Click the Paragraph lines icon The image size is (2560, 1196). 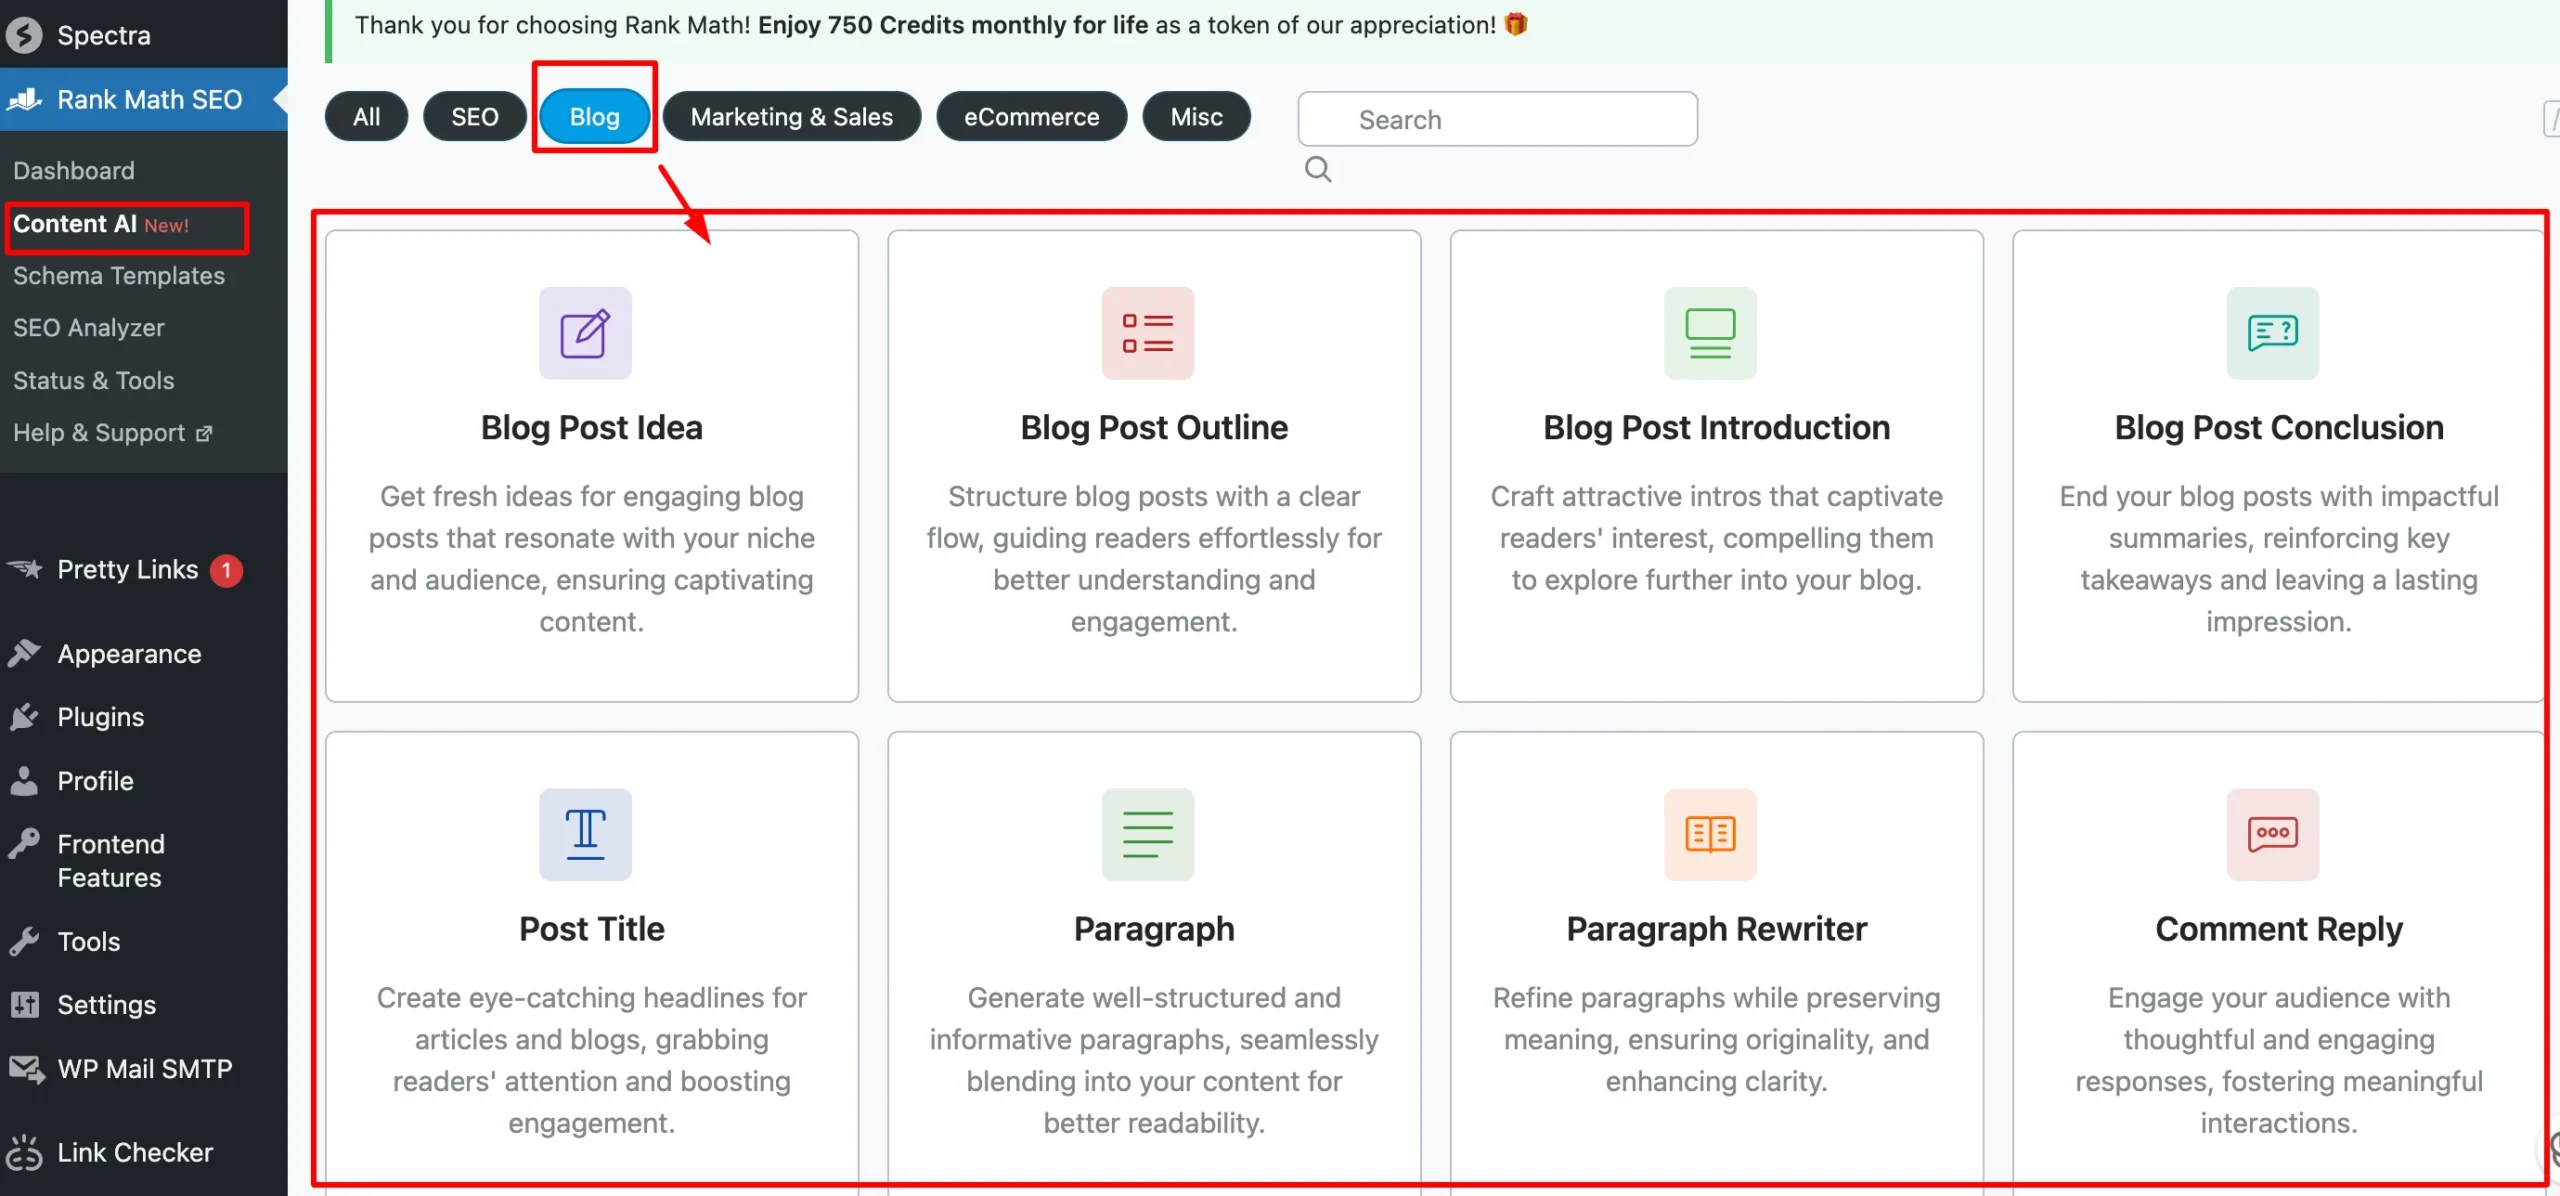coord(1146,834)
